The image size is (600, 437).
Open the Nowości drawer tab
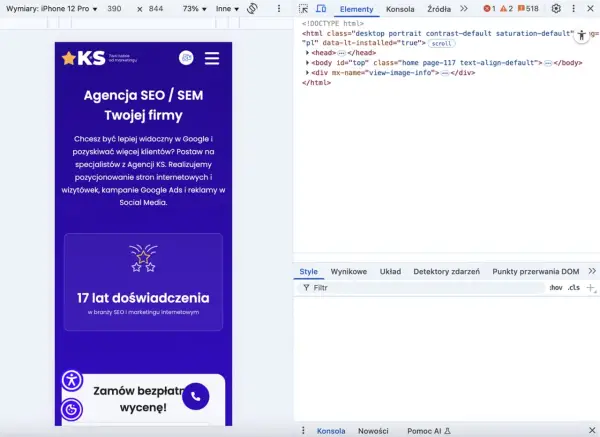tap(373, 431)
